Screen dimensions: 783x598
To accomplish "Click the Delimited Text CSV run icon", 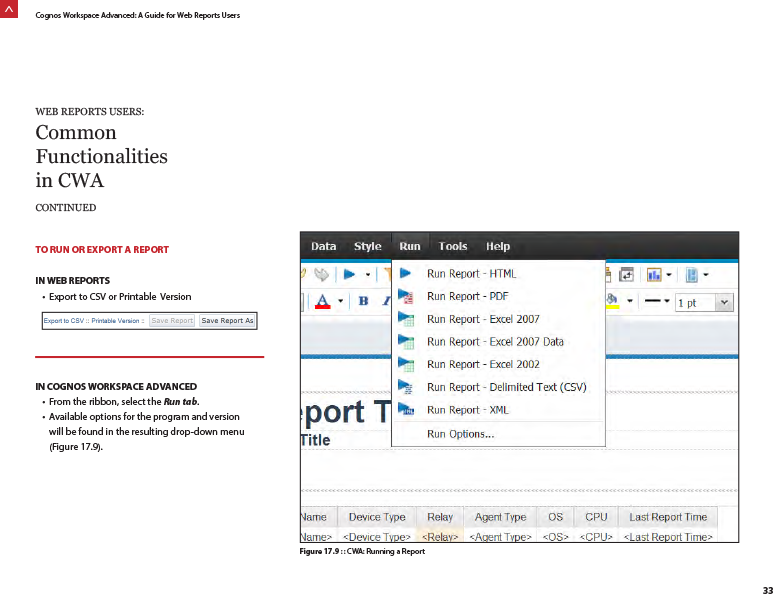I will (405, 387).
